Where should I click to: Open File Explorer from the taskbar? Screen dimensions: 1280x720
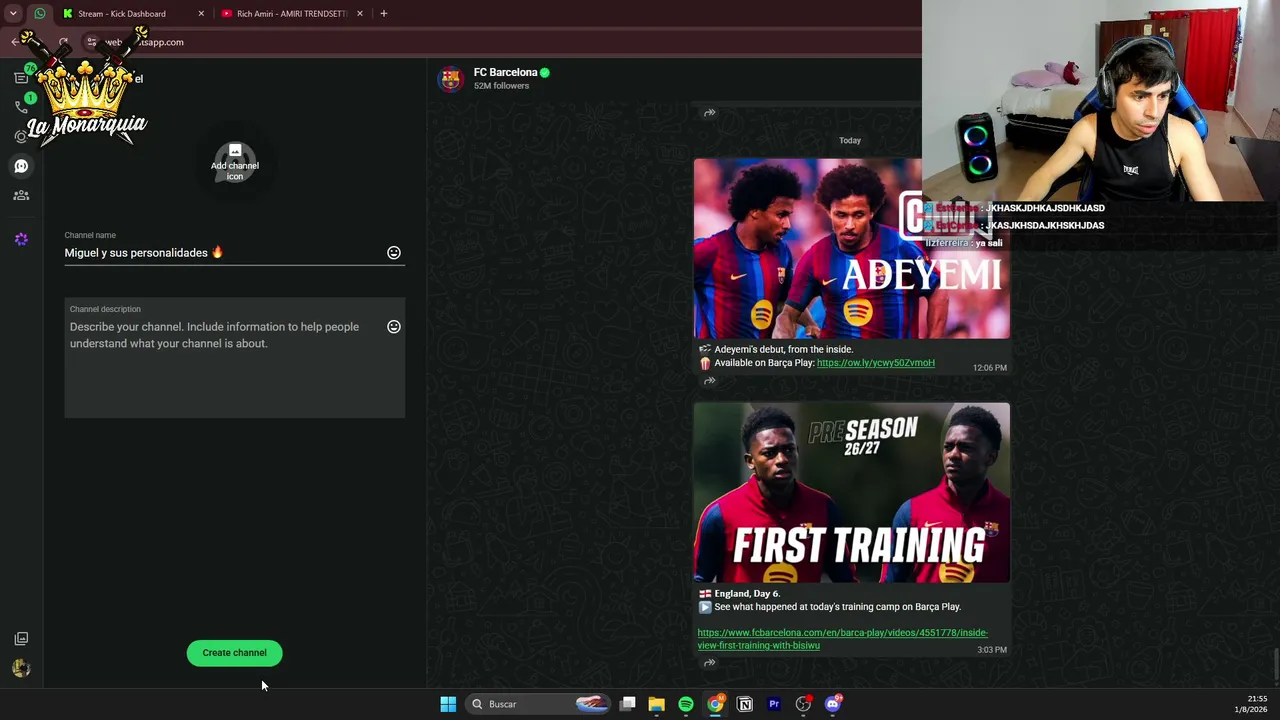(656, 704)
